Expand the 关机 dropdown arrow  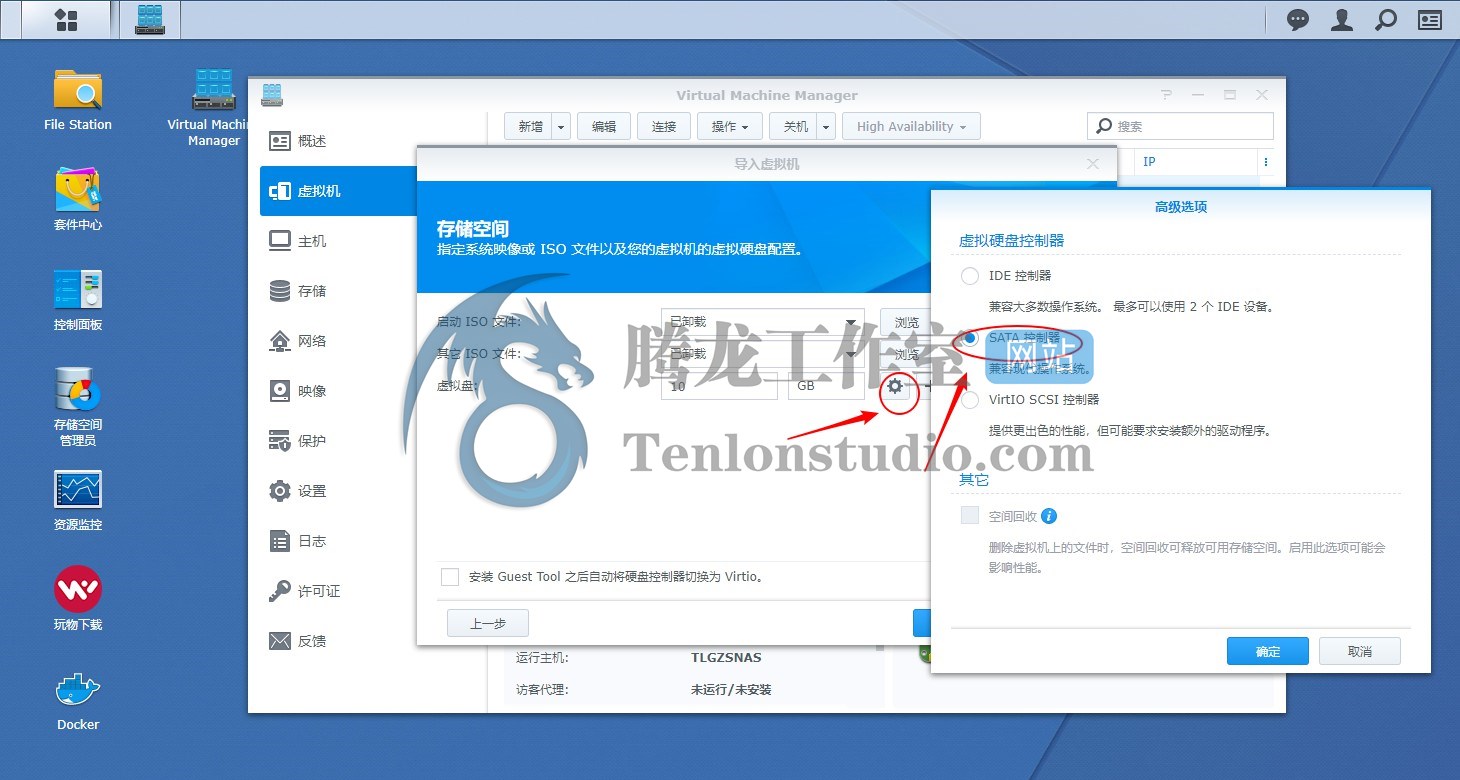pyautogui.click(x=826, y=126)
